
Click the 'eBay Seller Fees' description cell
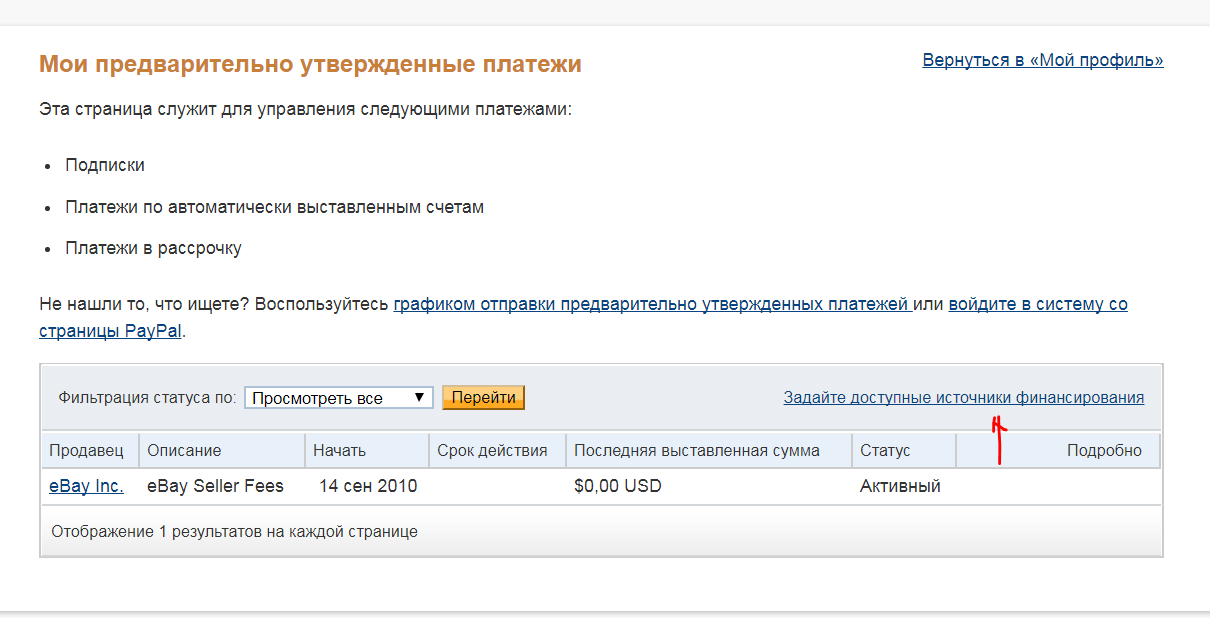coord(215,487)
